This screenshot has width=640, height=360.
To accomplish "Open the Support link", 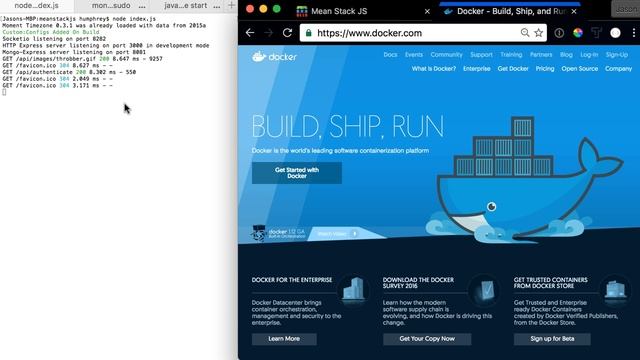I will pyautogui.click(x=481, y=55).
